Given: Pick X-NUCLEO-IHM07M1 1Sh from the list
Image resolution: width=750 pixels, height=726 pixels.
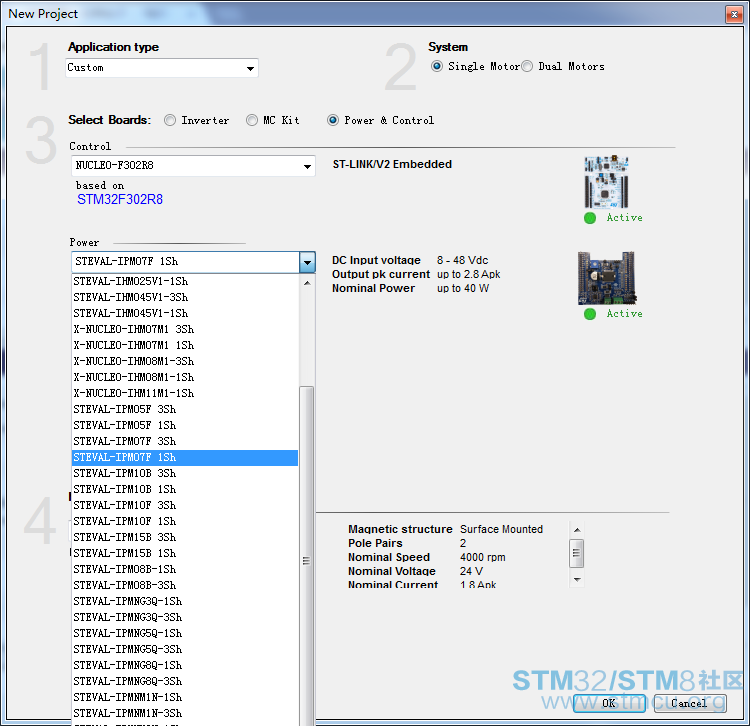Looking at the screenshot, I should pyautogui.click(x=185, y=345).
